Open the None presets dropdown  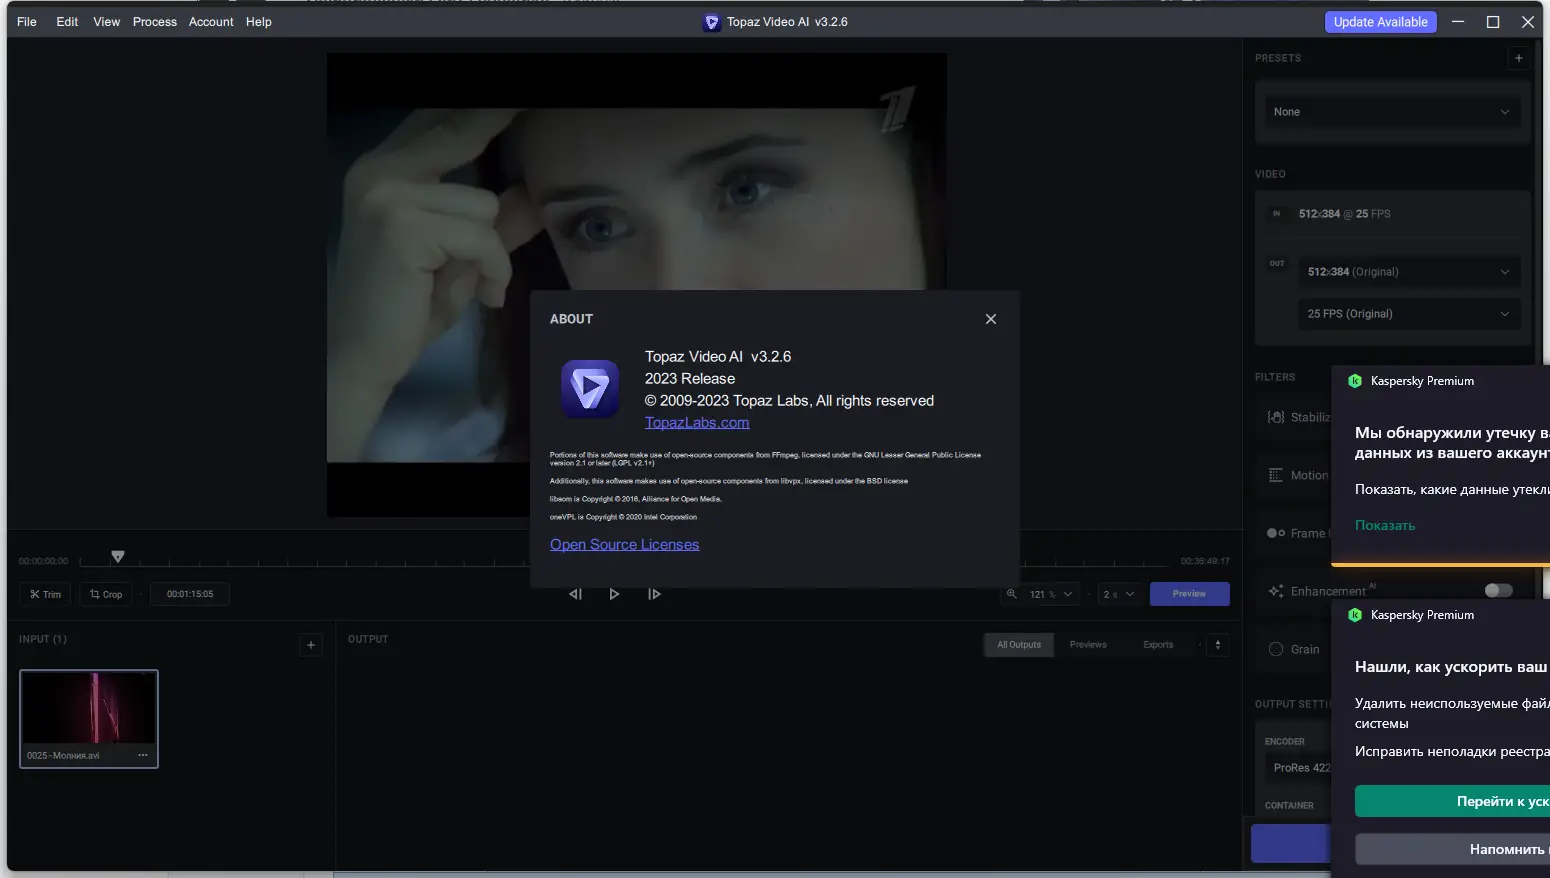coord(1390,111)
